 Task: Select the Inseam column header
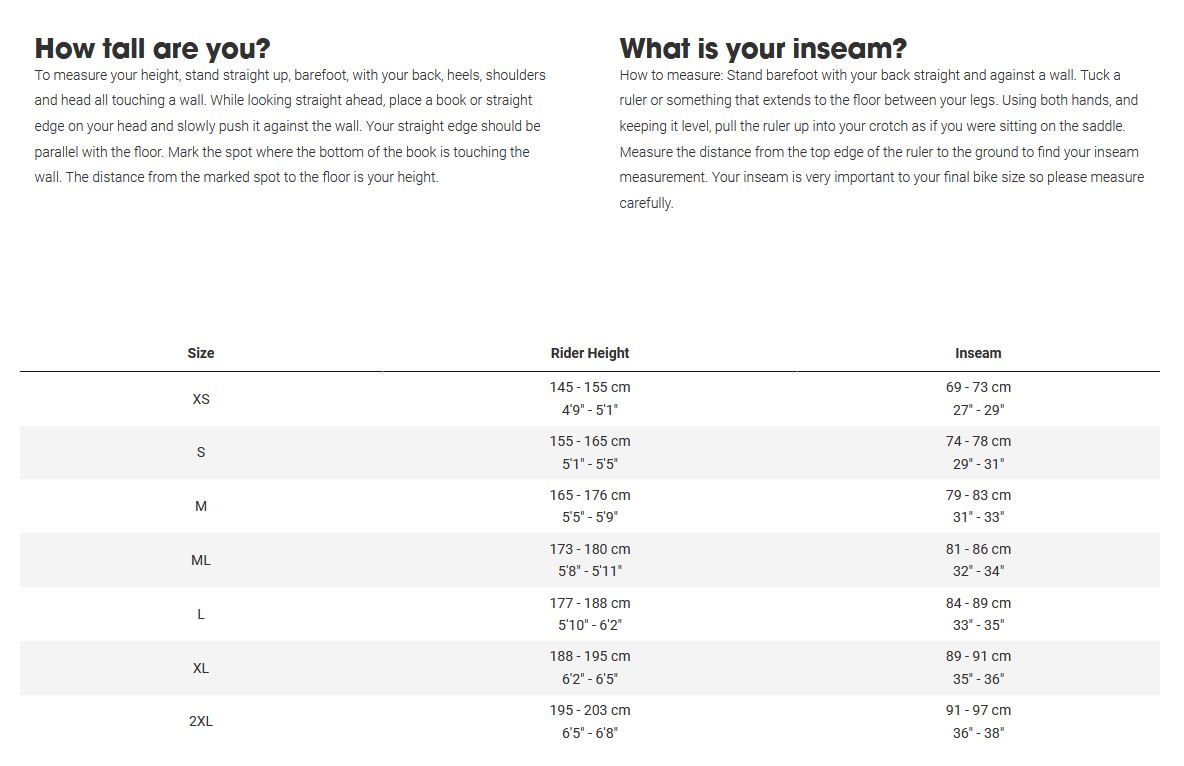point(978,353)
